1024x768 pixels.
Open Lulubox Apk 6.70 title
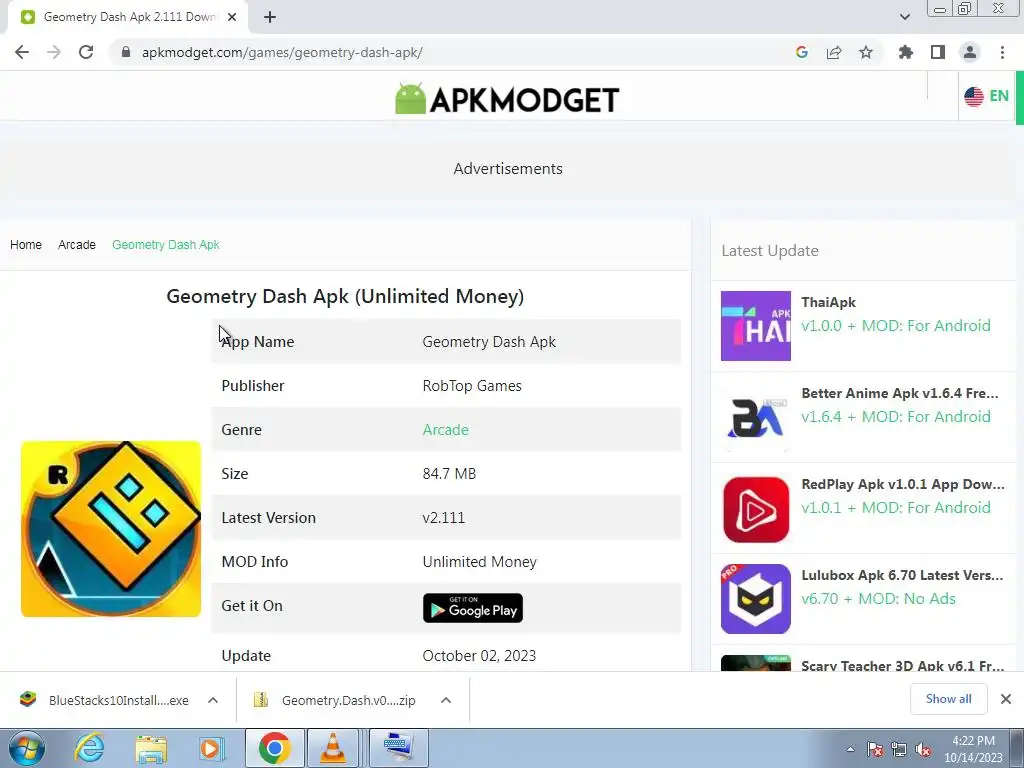pyautogui.click(x=902, y=575)
